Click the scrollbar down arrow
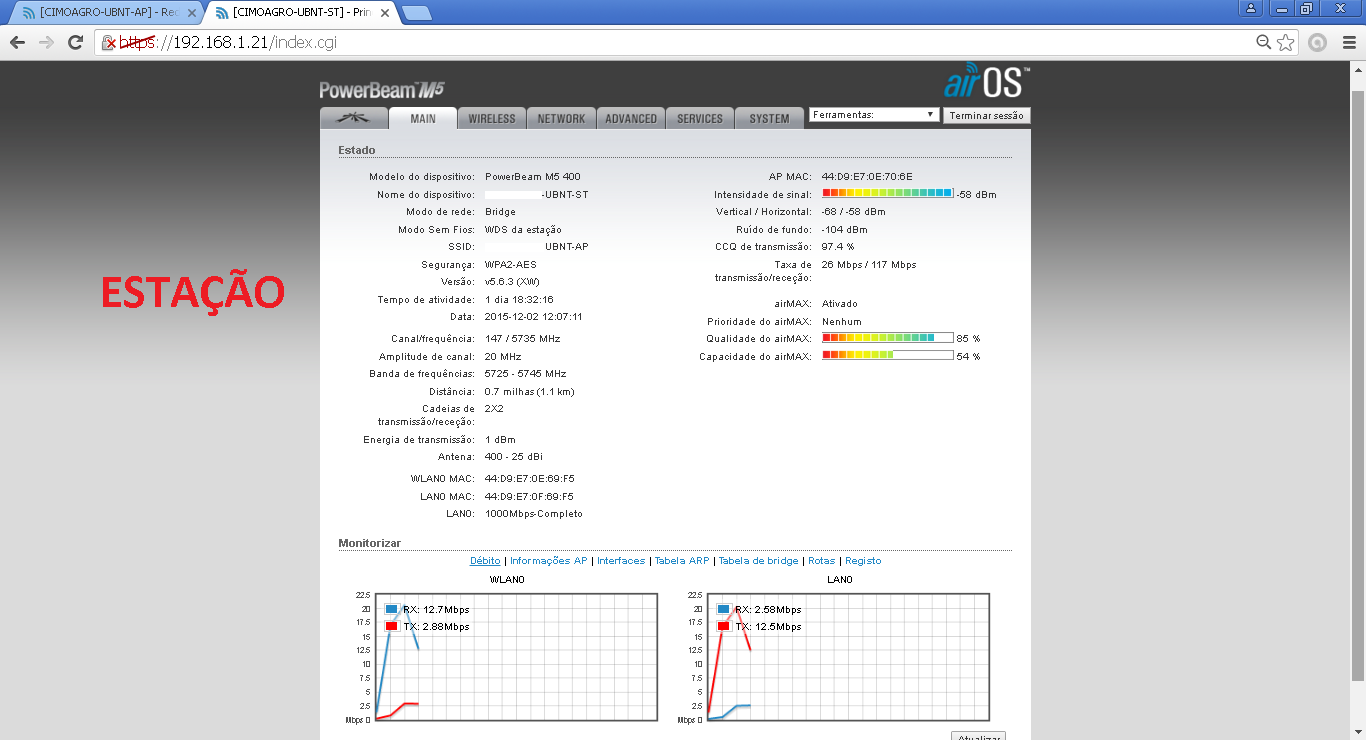The height and width of the screenshot is (740, 1366). pos(1357,731)
